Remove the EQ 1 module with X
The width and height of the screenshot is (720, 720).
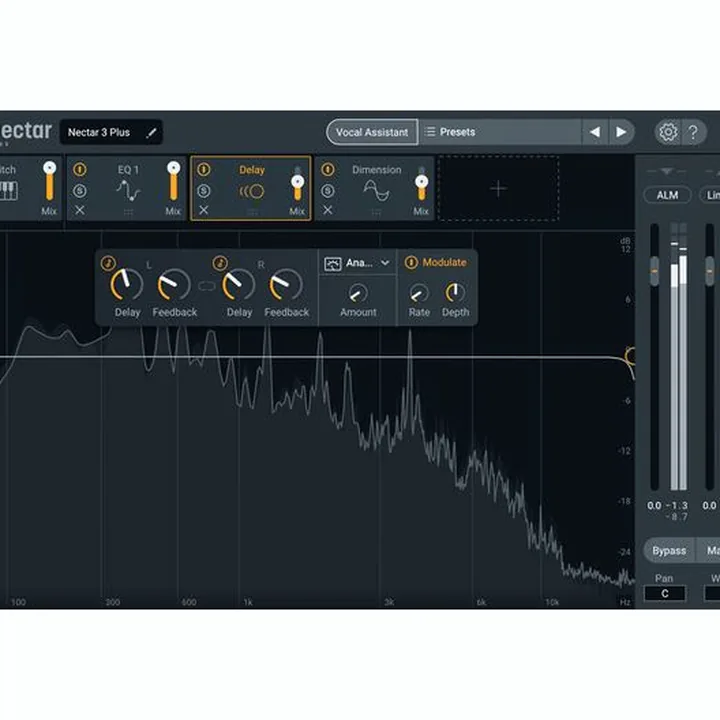click(x=80, y=210)
